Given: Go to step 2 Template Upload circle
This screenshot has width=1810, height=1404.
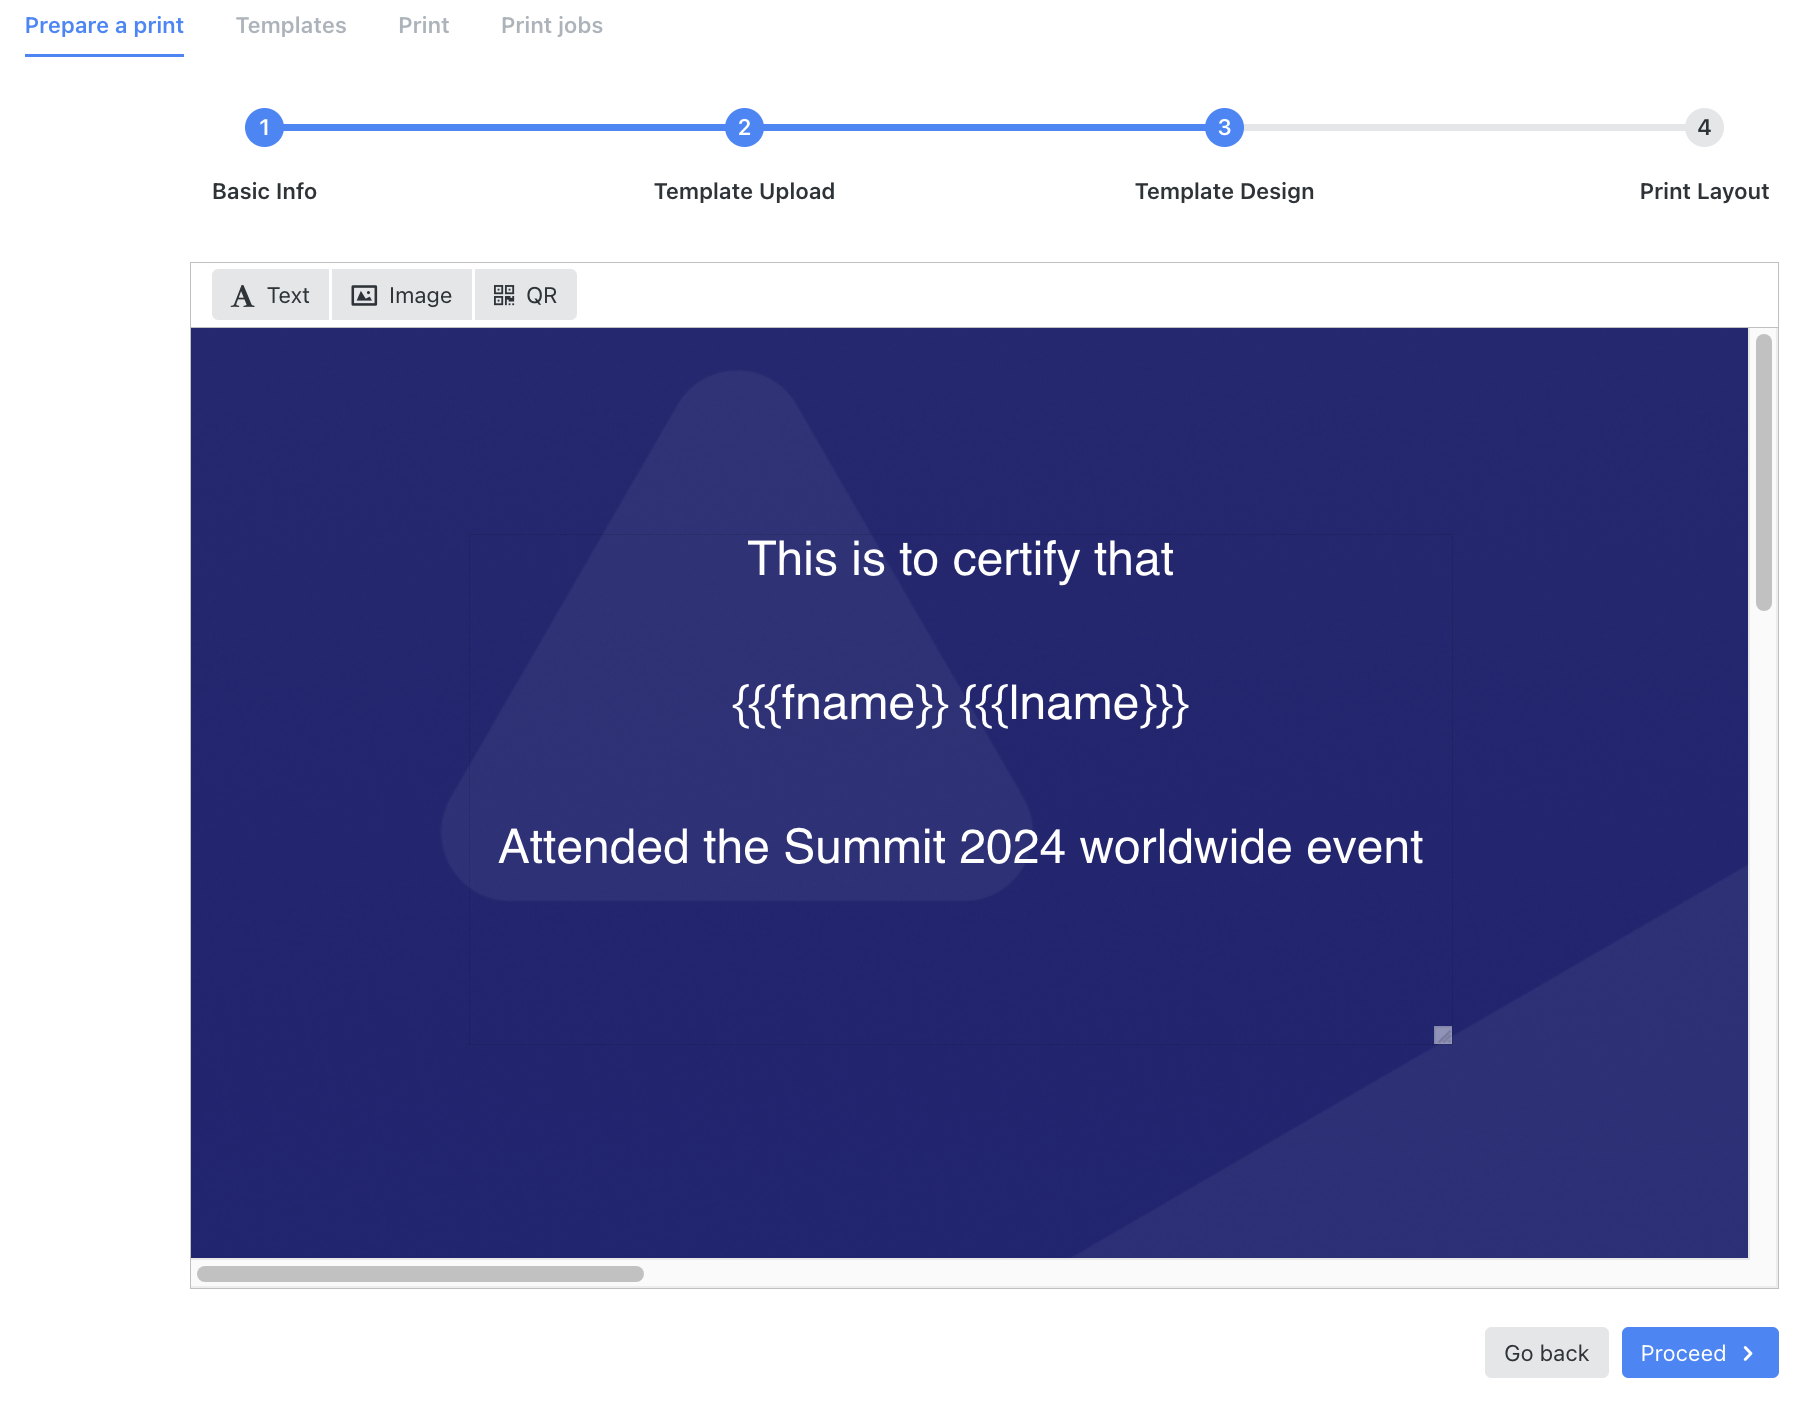Looking at the screenshot, I should tap(744, 128).
